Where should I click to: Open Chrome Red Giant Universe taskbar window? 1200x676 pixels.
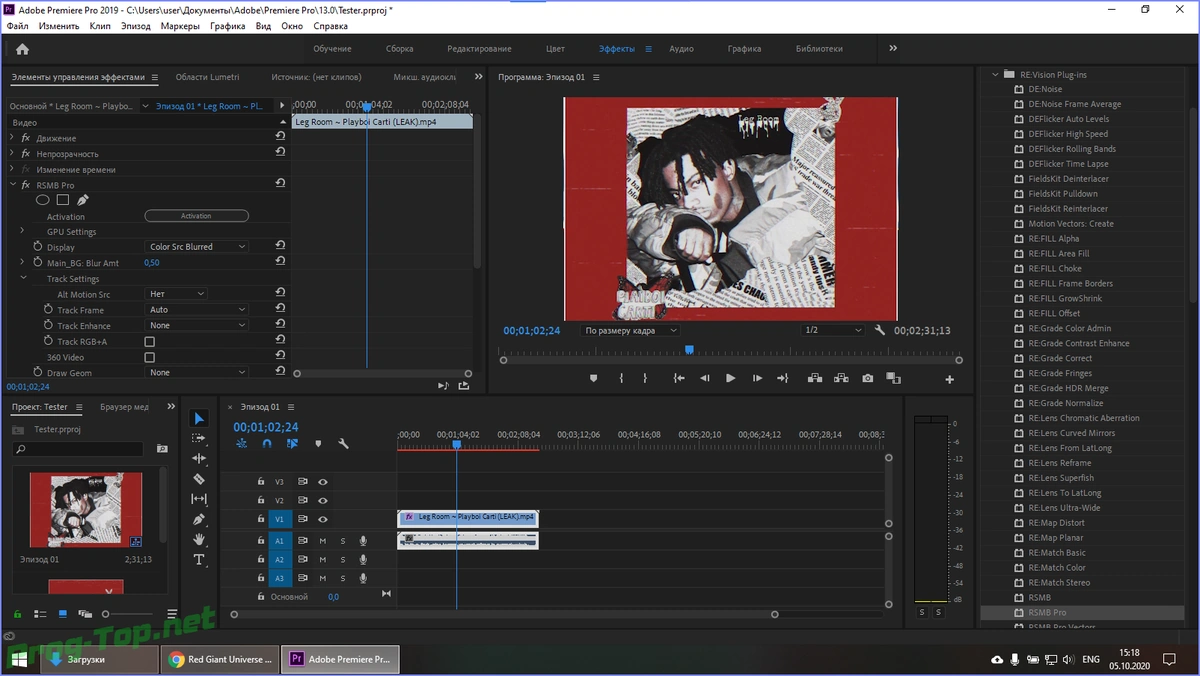click(x=220, y=659)
